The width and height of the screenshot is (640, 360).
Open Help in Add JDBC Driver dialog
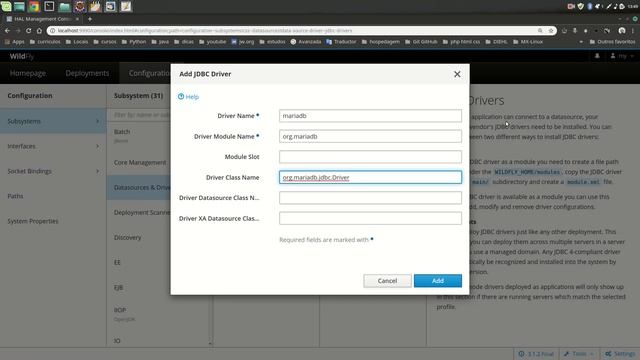click(x=188, y=97)
